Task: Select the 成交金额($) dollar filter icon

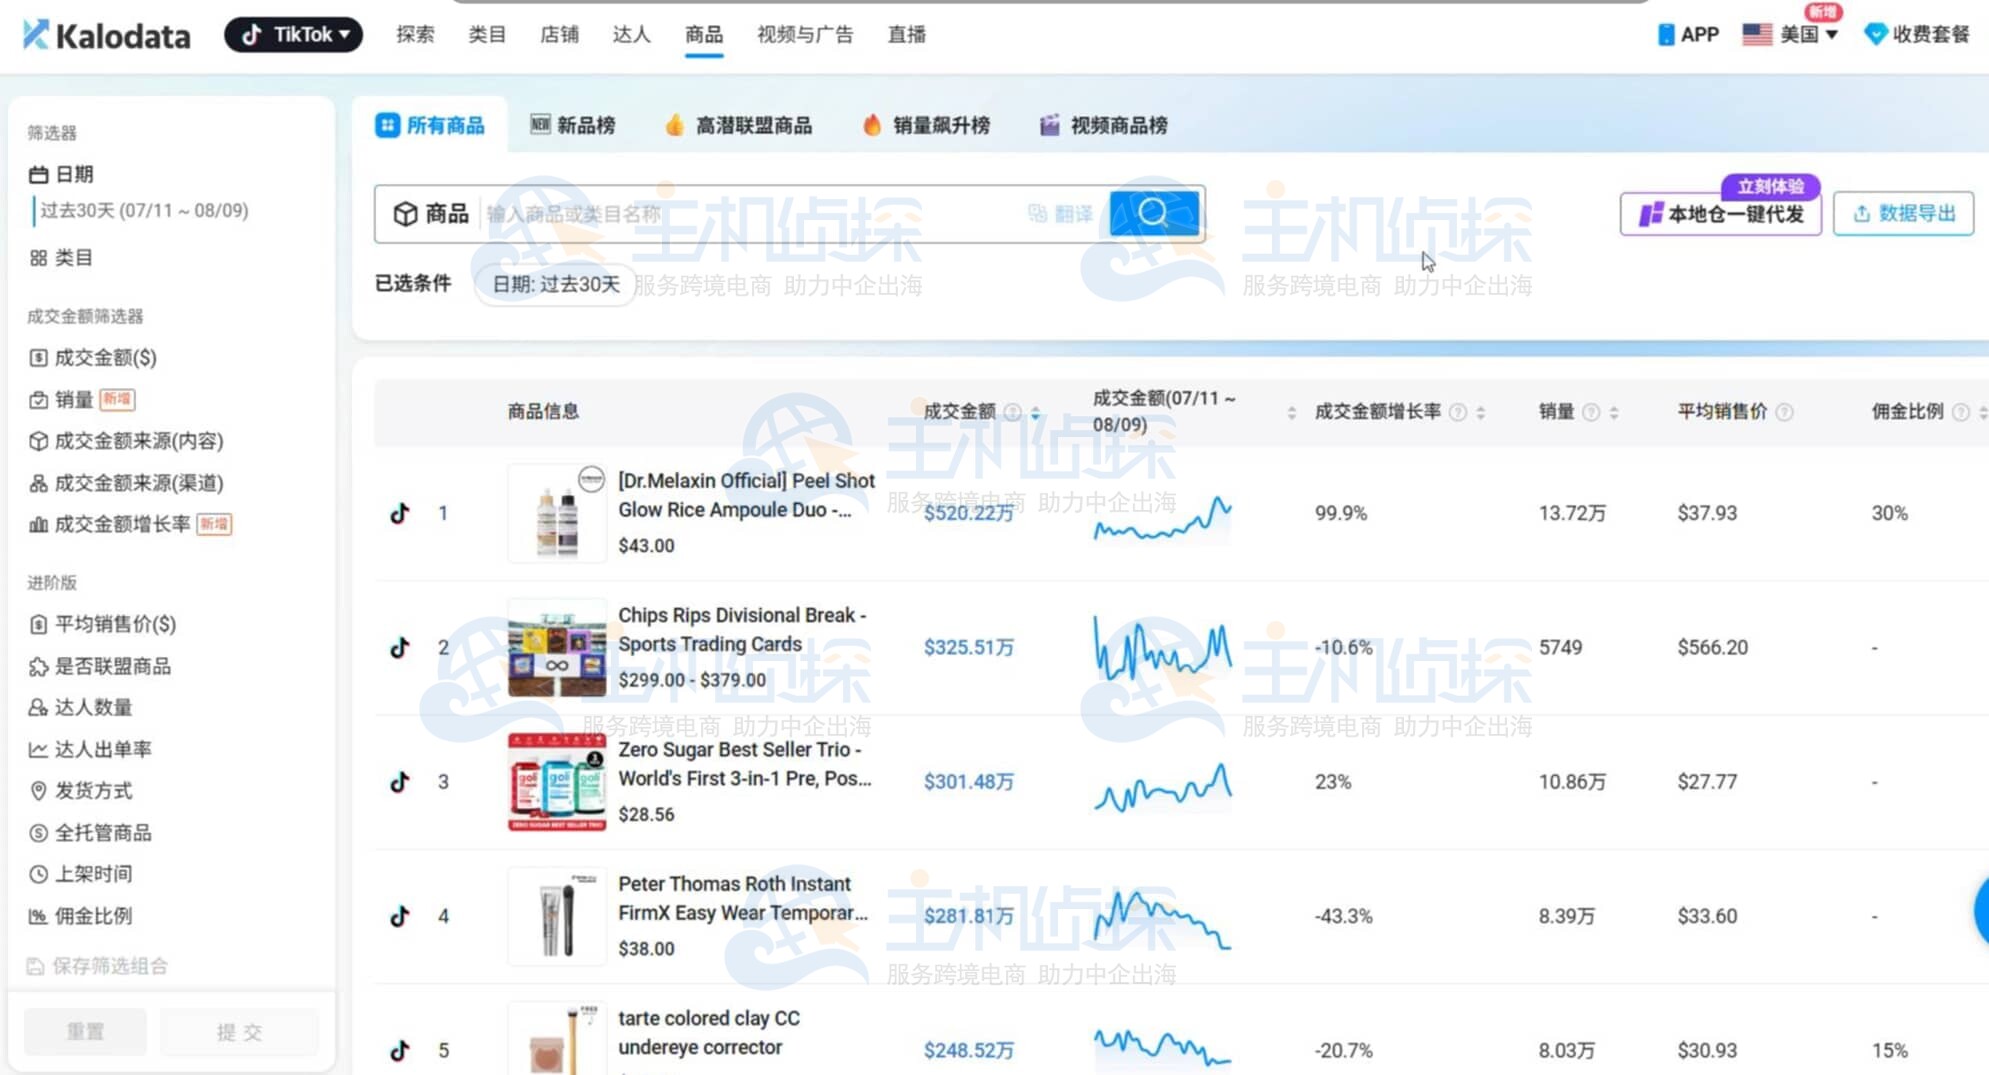Action: pyautogui.click(x=37, y=357)
